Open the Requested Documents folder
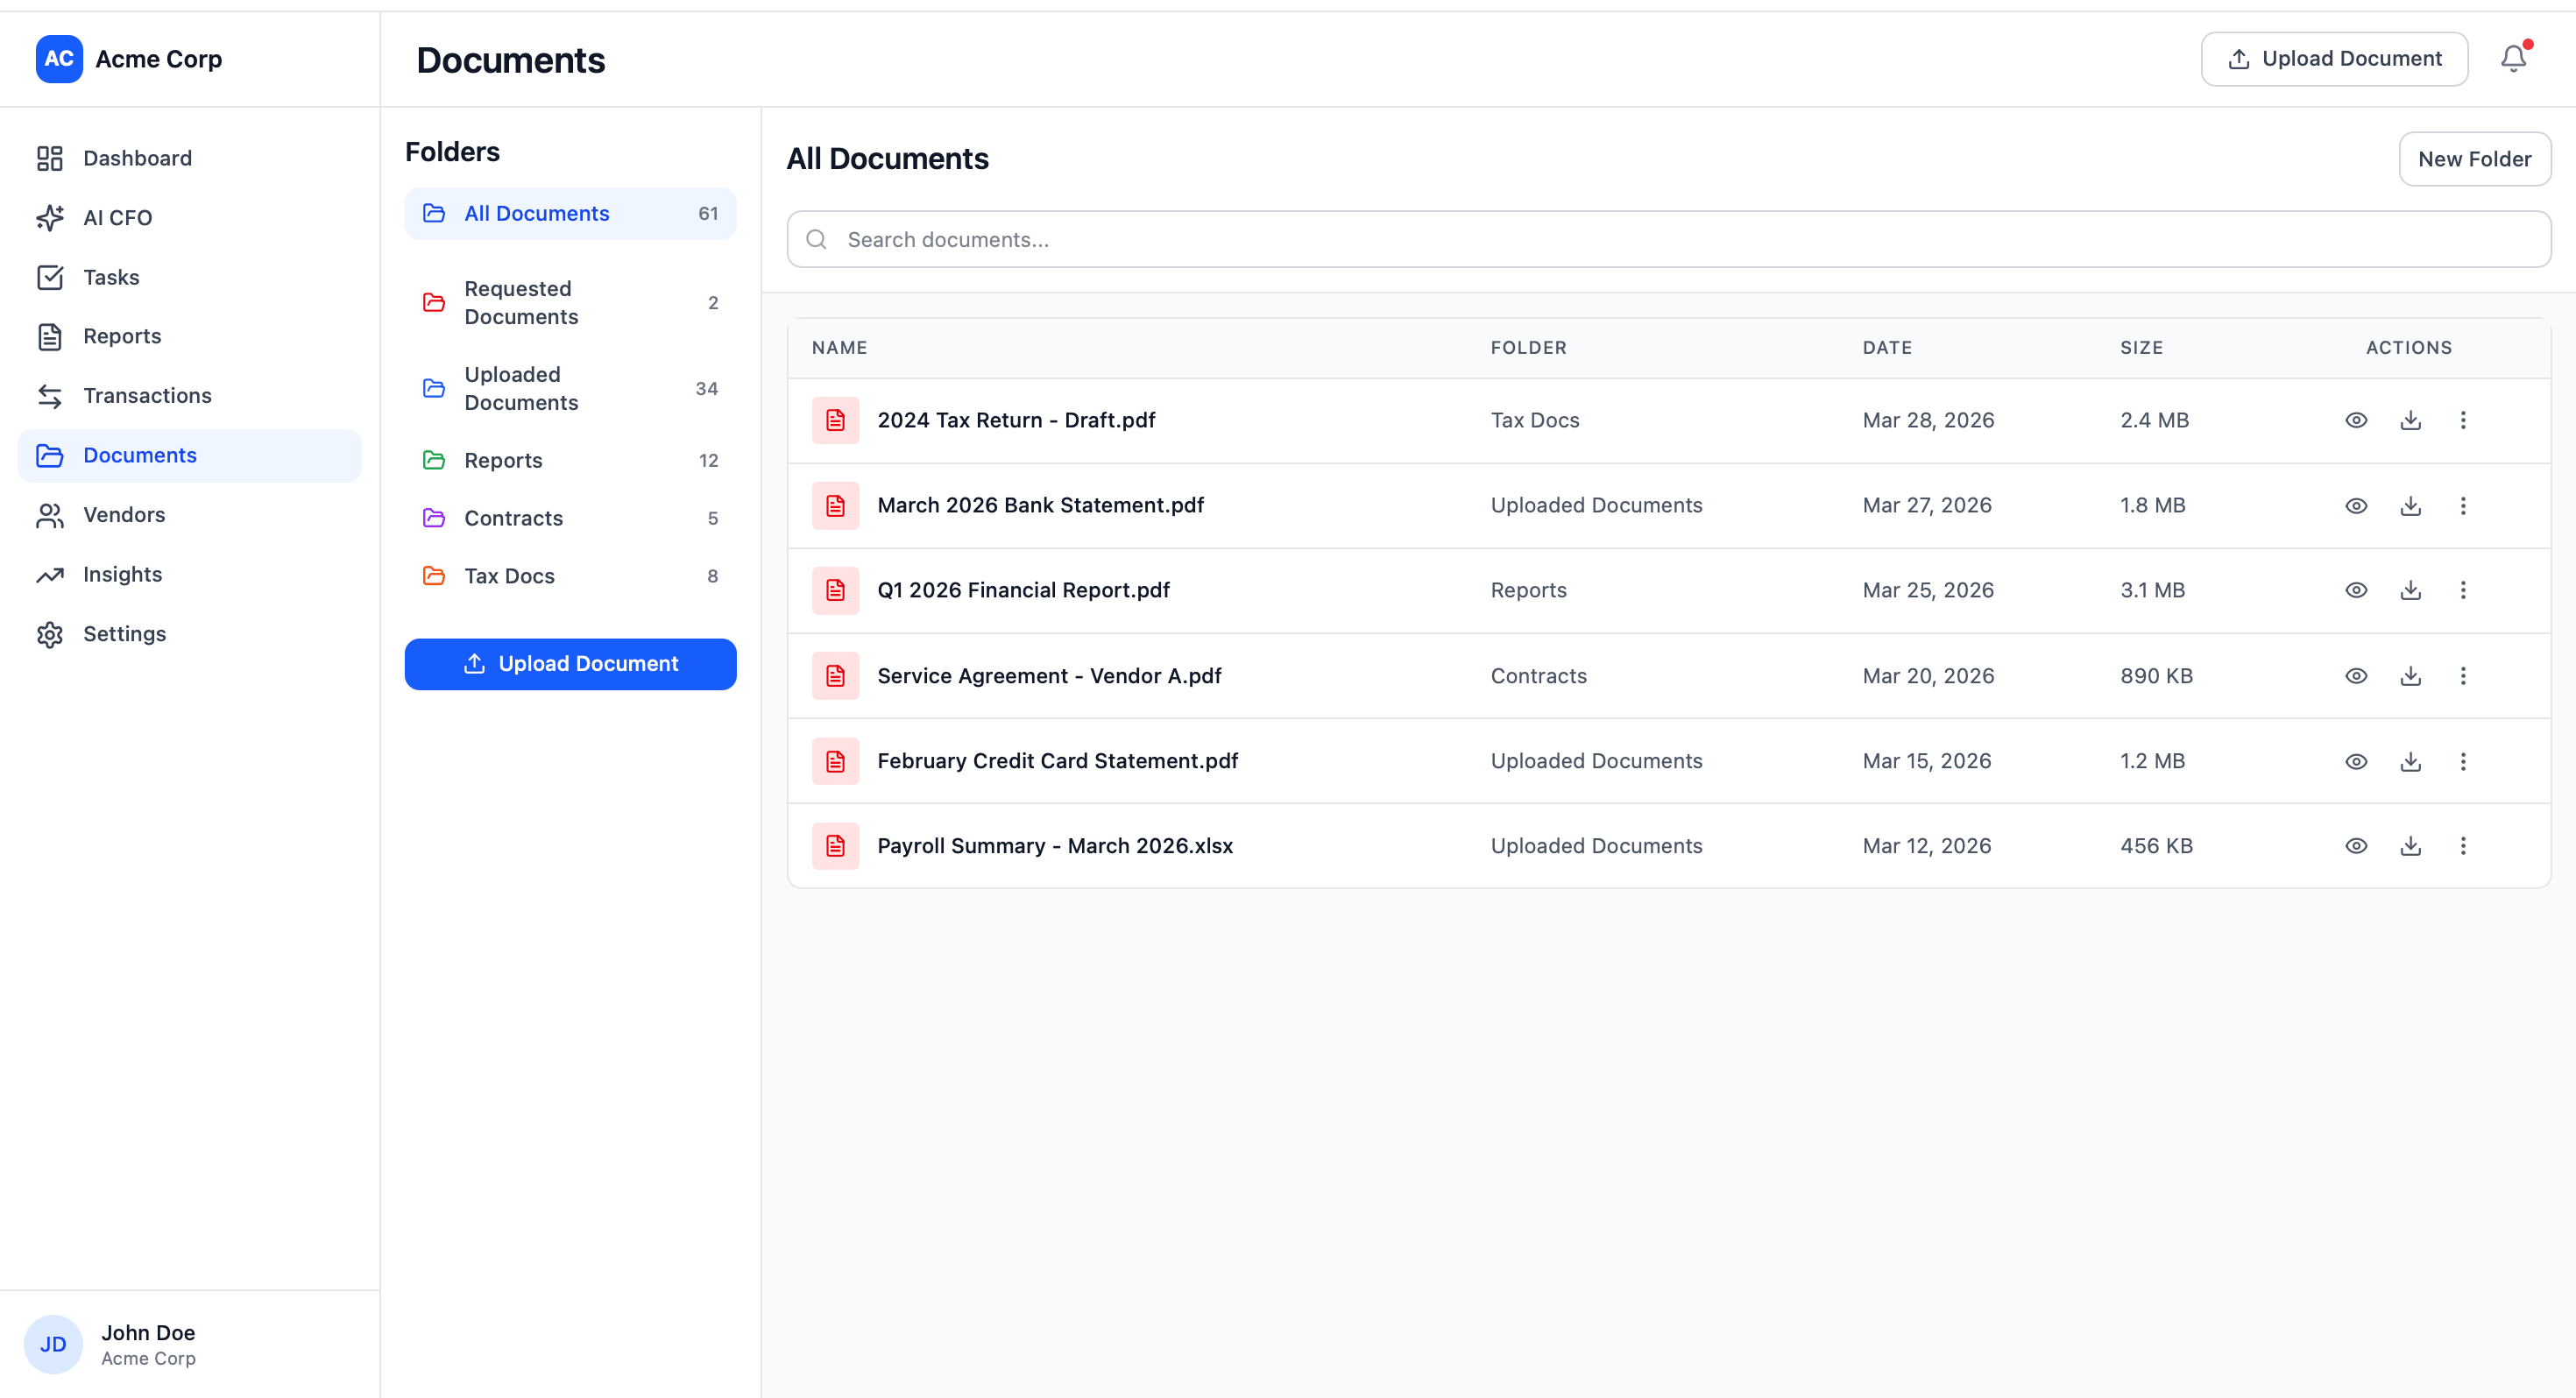The height and width of the screenshot is (1398, 2576). [x=570, y=302]
